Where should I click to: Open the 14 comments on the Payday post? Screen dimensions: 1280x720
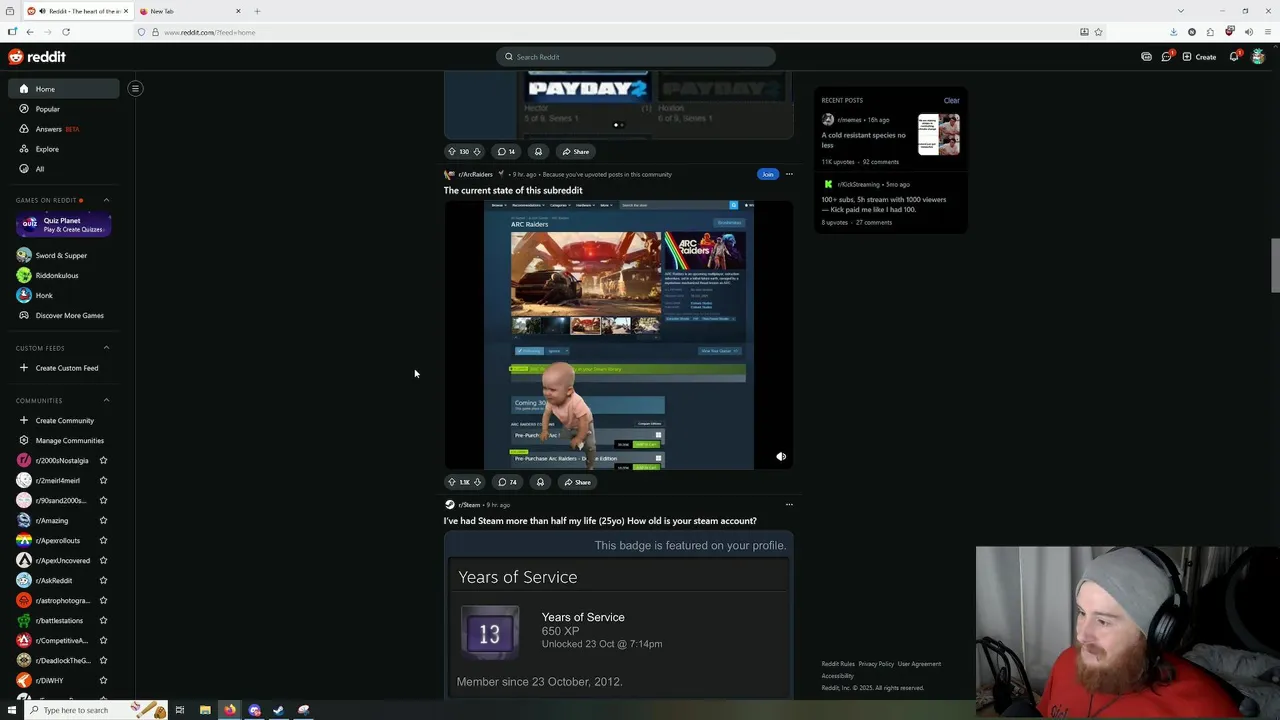click(506, 151)
